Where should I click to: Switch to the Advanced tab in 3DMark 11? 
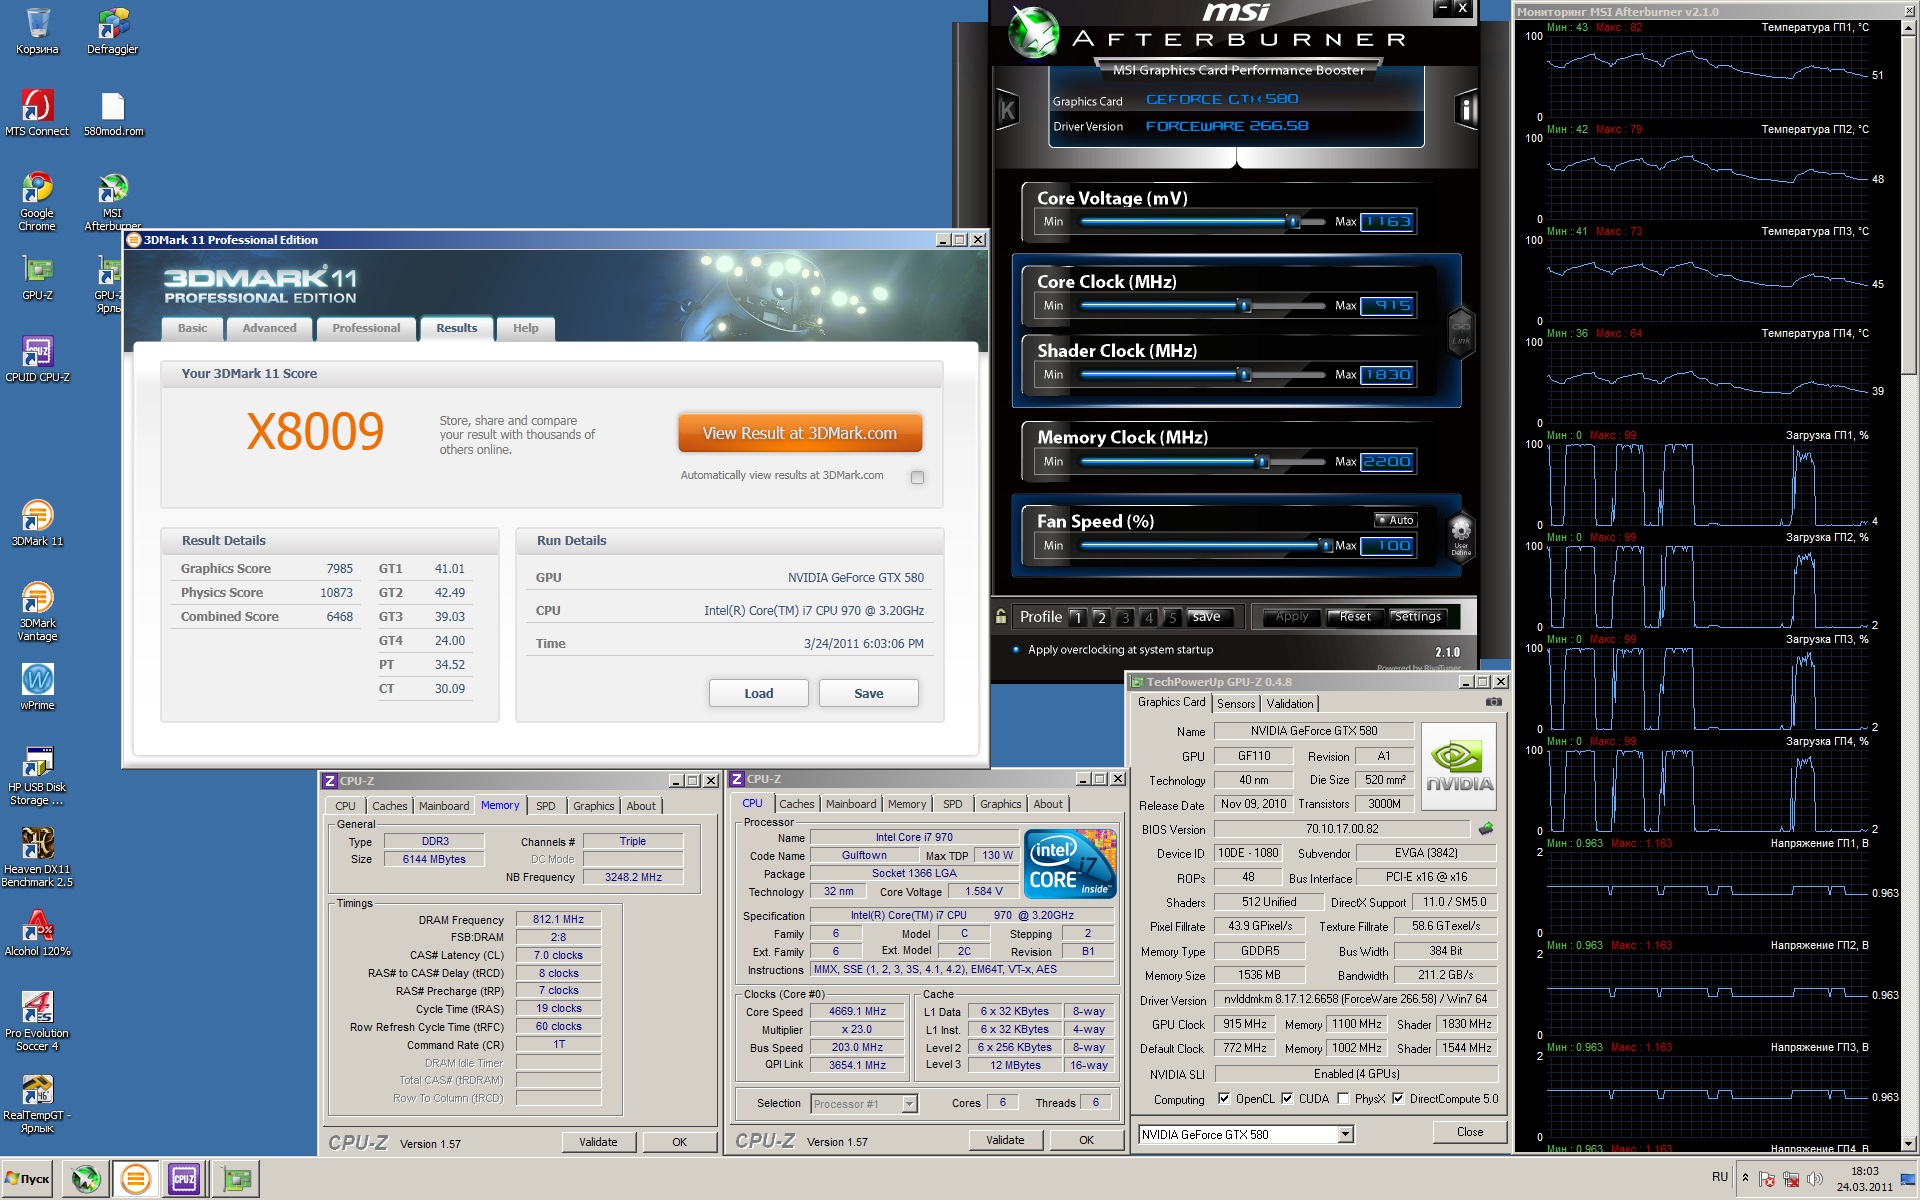click(x=269, y=328)
